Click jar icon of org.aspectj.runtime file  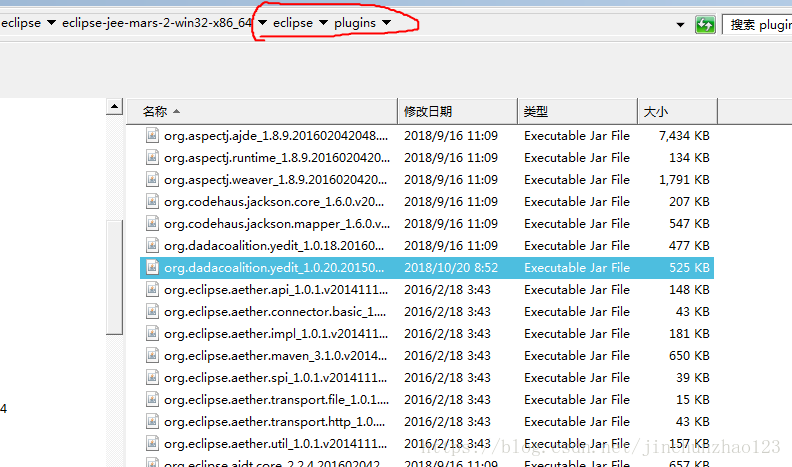point(152,158)
